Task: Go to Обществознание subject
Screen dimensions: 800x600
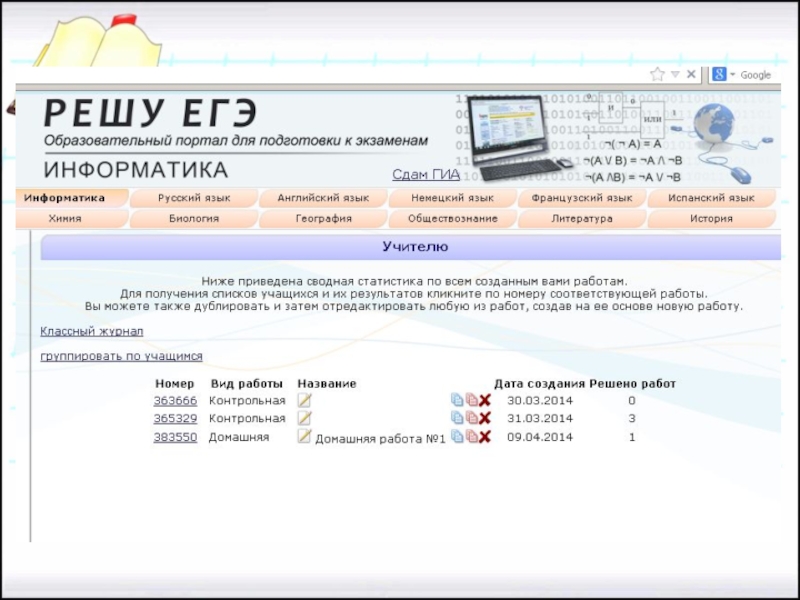Action: (453, 218)
